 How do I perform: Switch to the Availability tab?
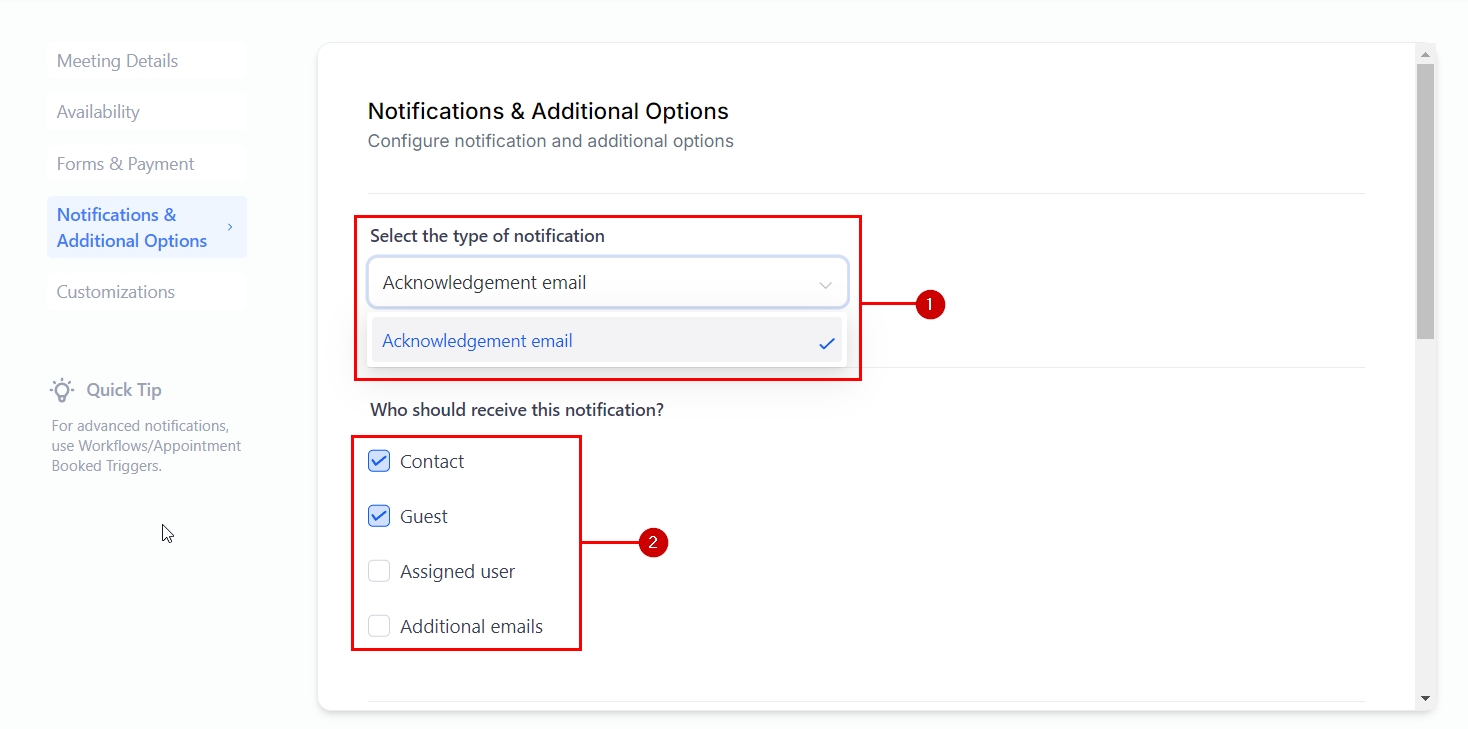(x=98, y=112)
